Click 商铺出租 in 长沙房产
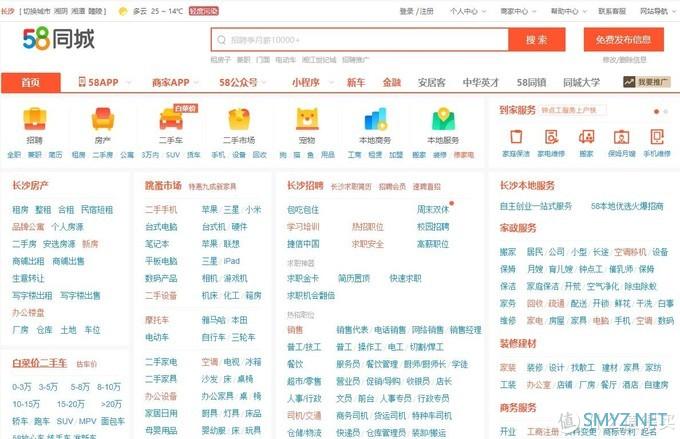 point(28,261)
